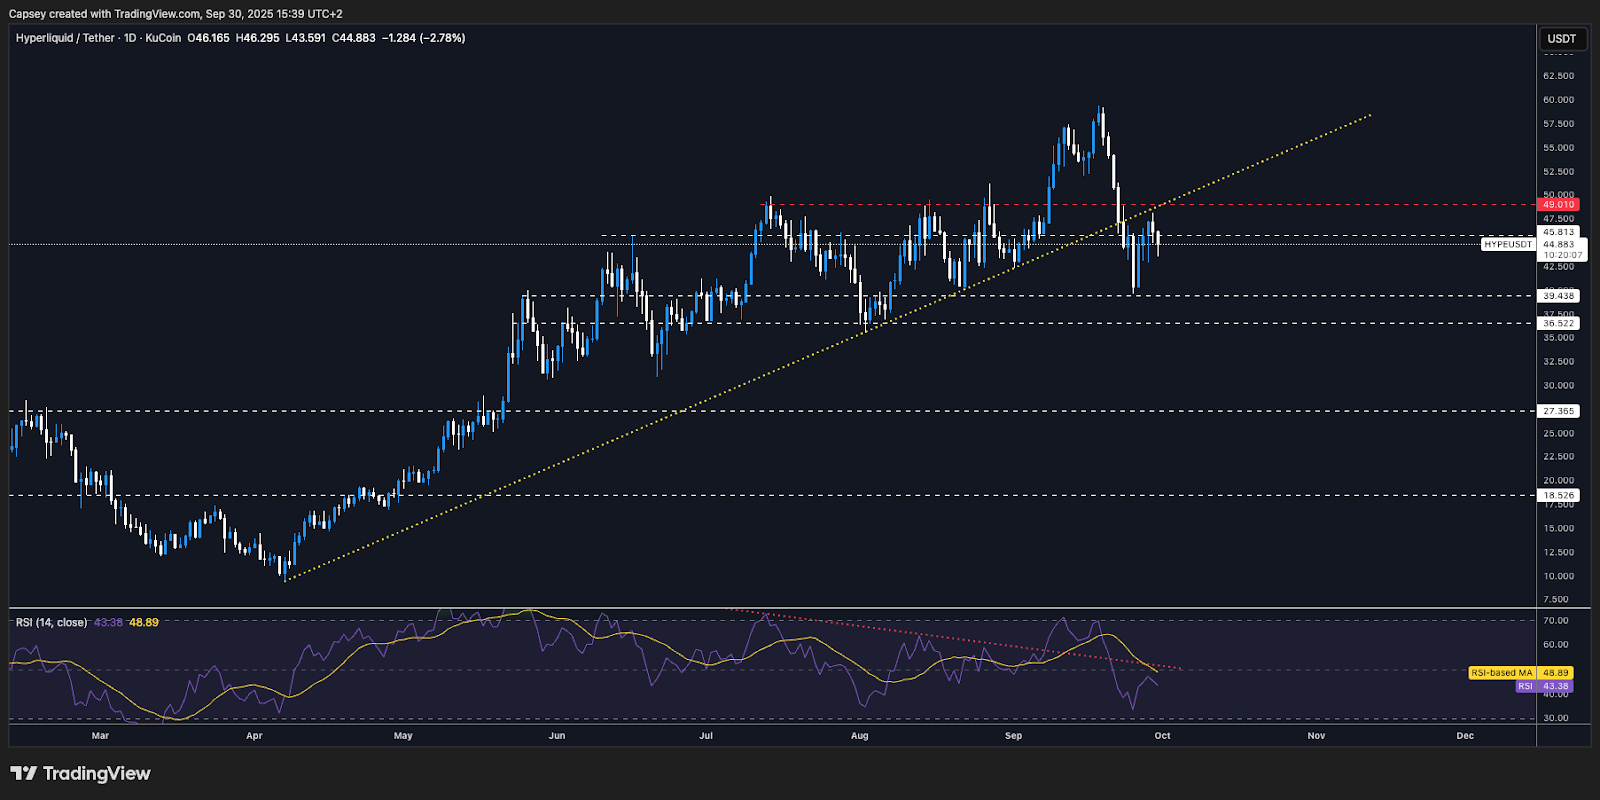The height and width of the screenshot is (800, 1600).
Task: Click the HYPEUSDT symbol tag
Action: click(1507, 244)
